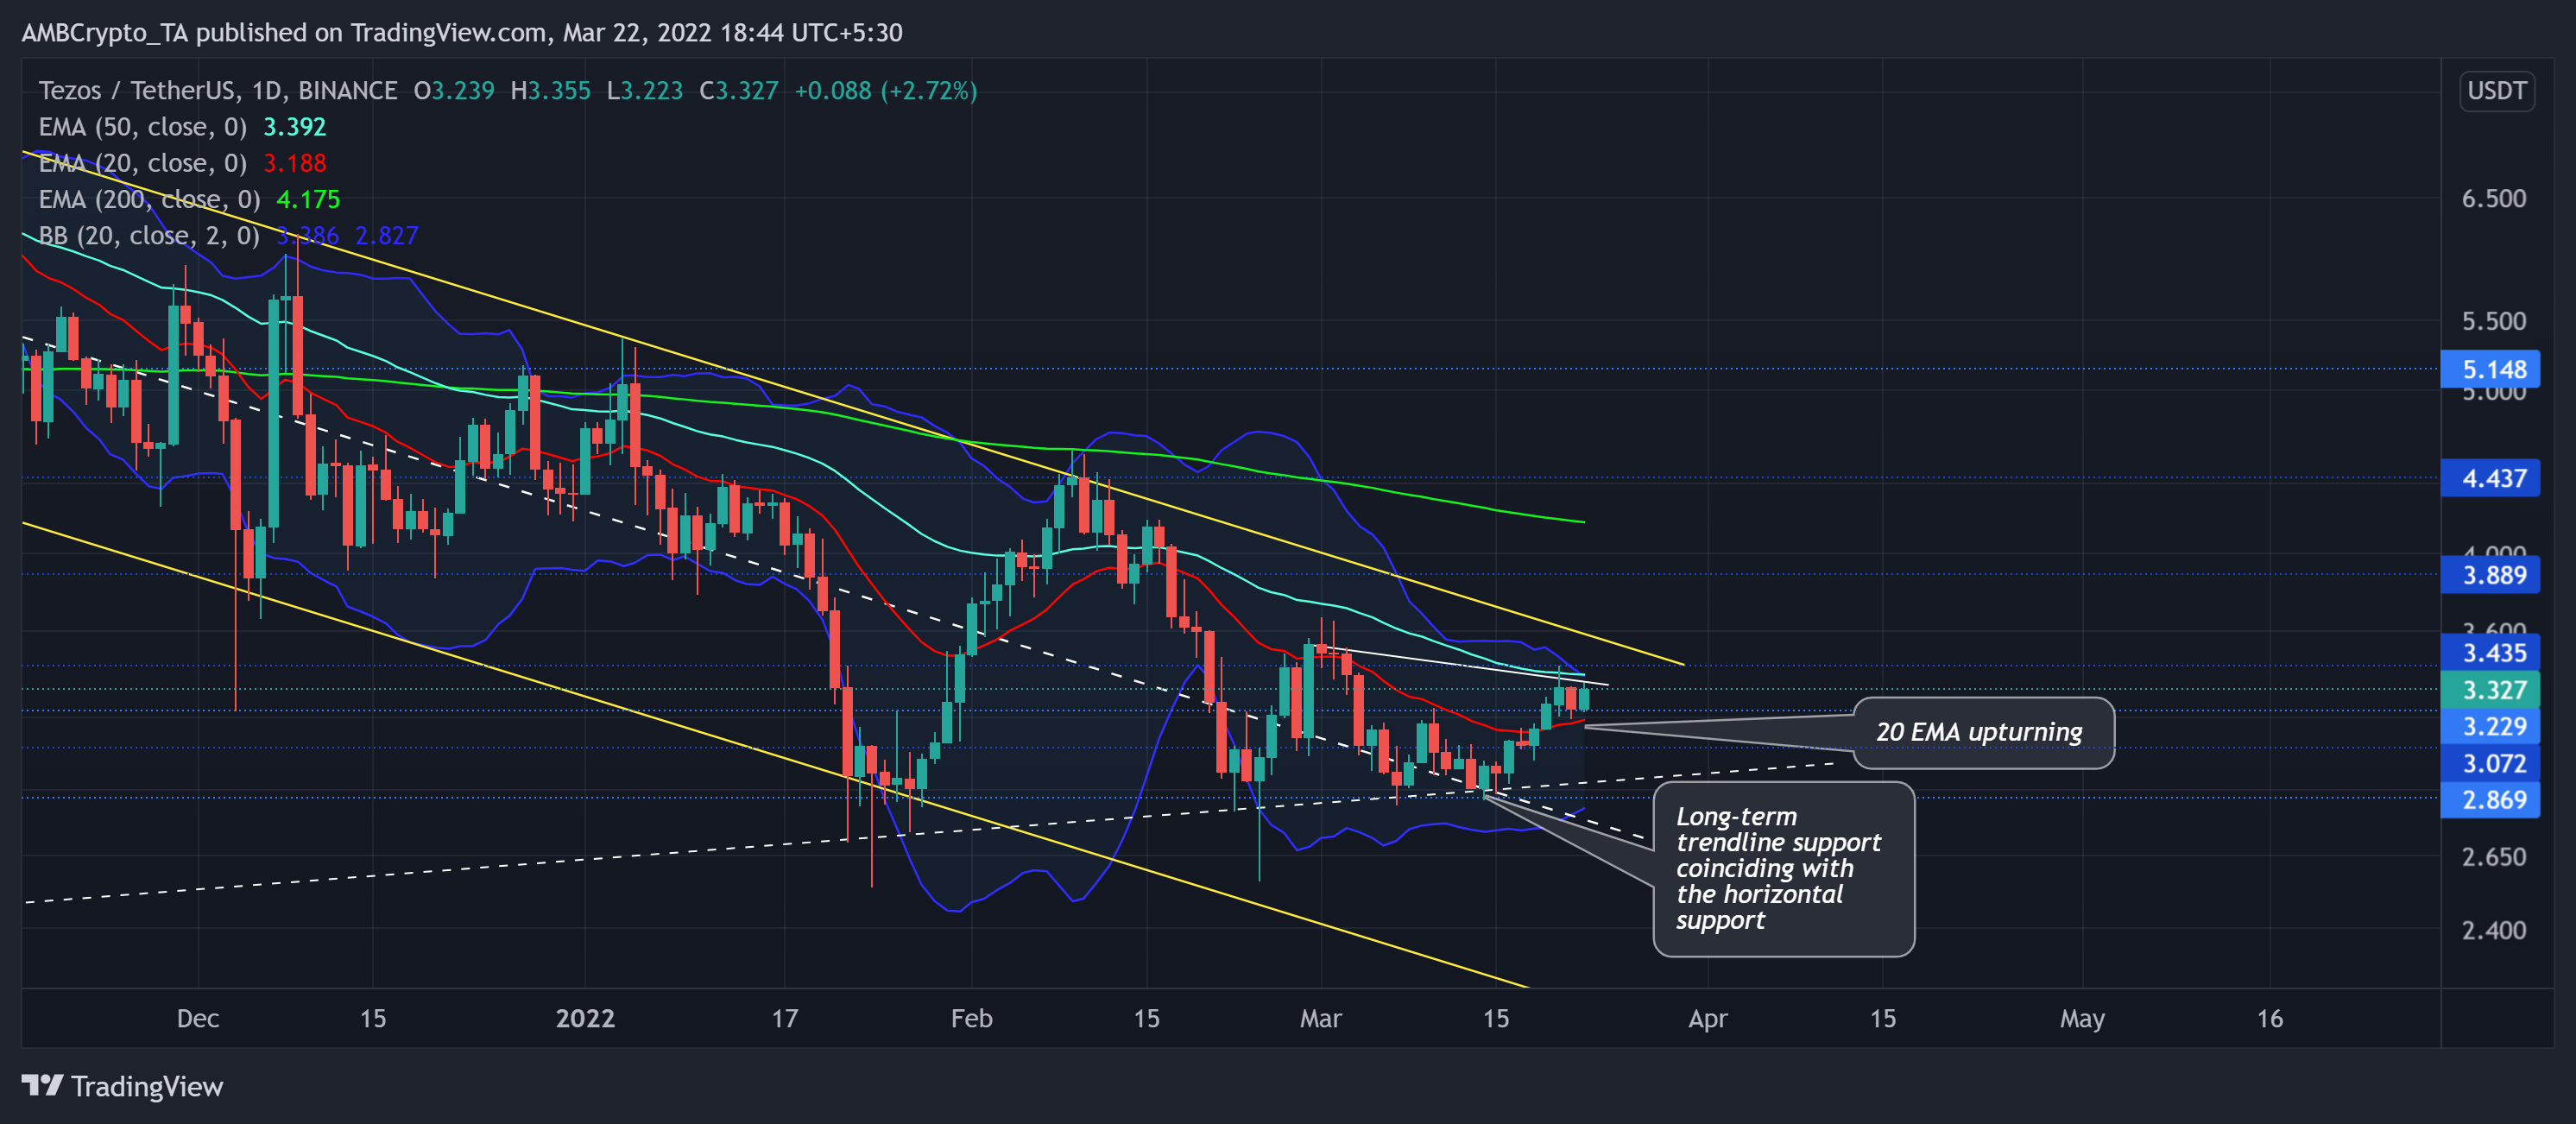Click the 2.400 price axis value
The height and width of the screenshot is (1124, 2576).
point(2493,930)
